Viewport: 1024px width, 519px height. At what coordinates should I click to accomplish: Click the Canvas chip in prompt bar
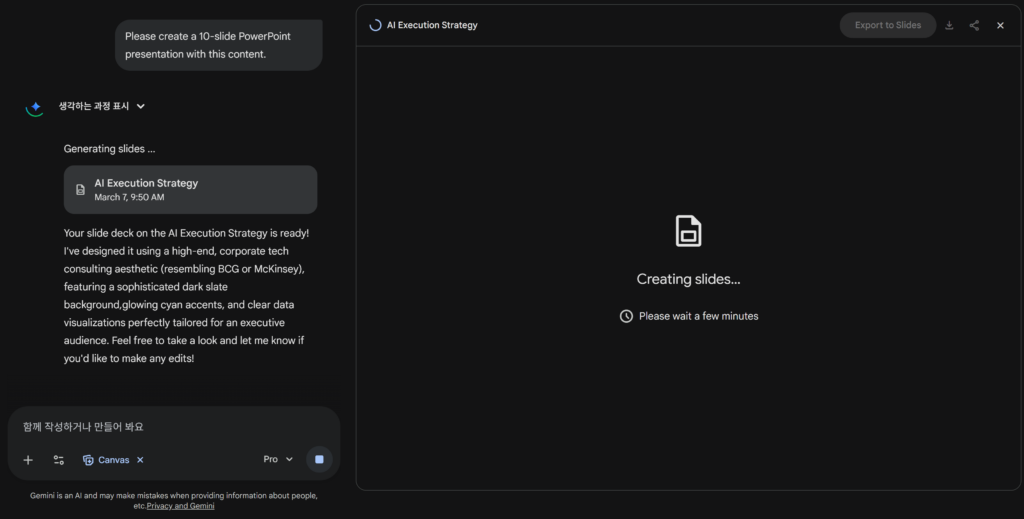(106, 460)
